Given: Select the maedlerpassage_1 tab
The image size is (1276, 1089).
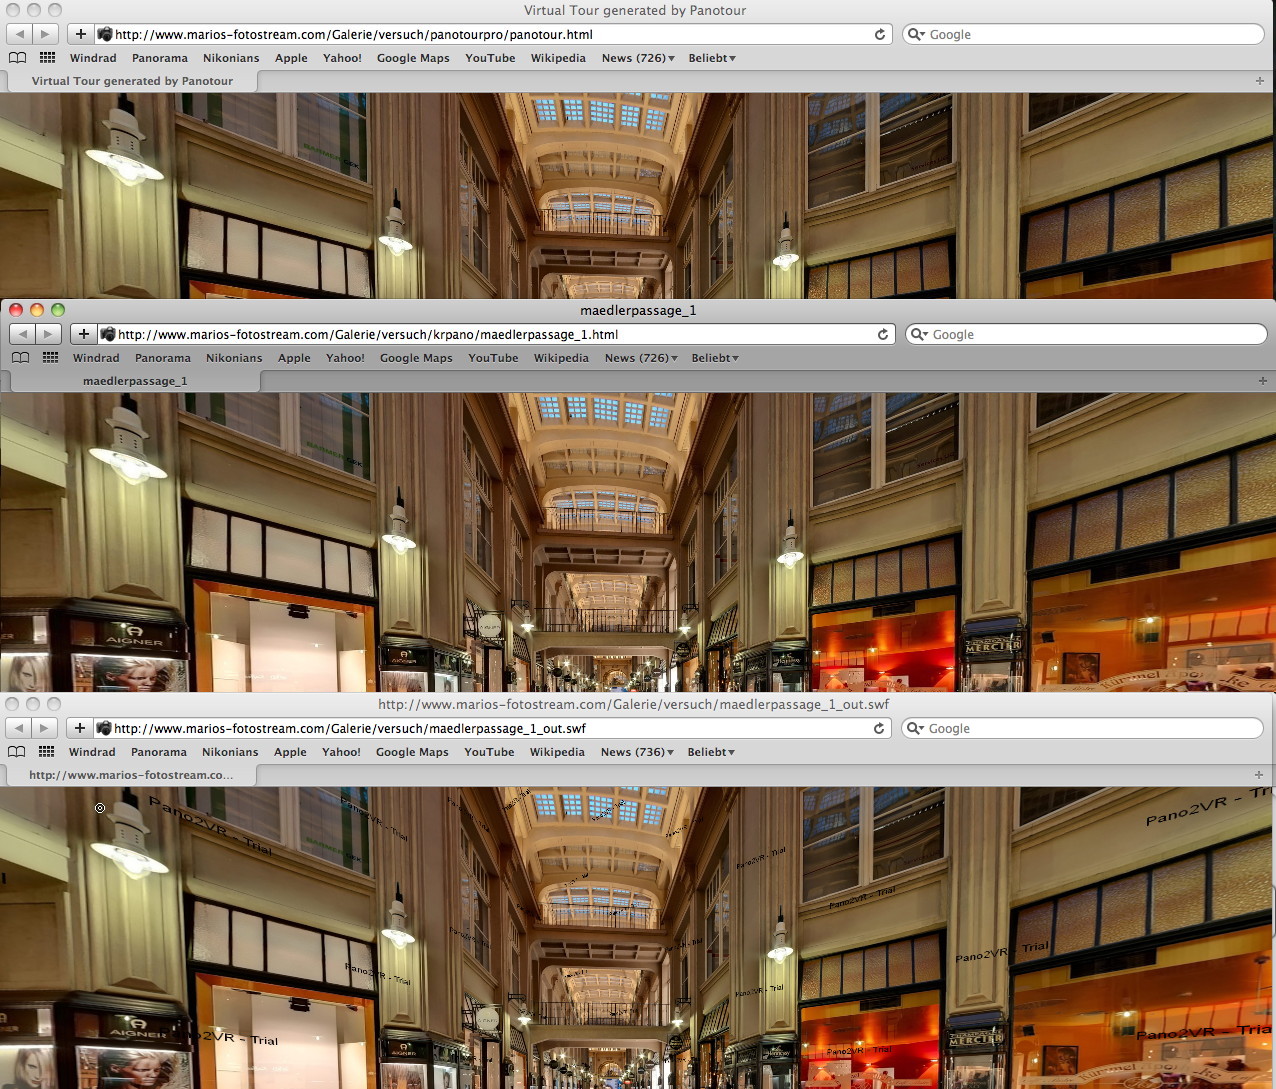Looking at the screenshot, I should pyautogui.click(x=135, y=381).
